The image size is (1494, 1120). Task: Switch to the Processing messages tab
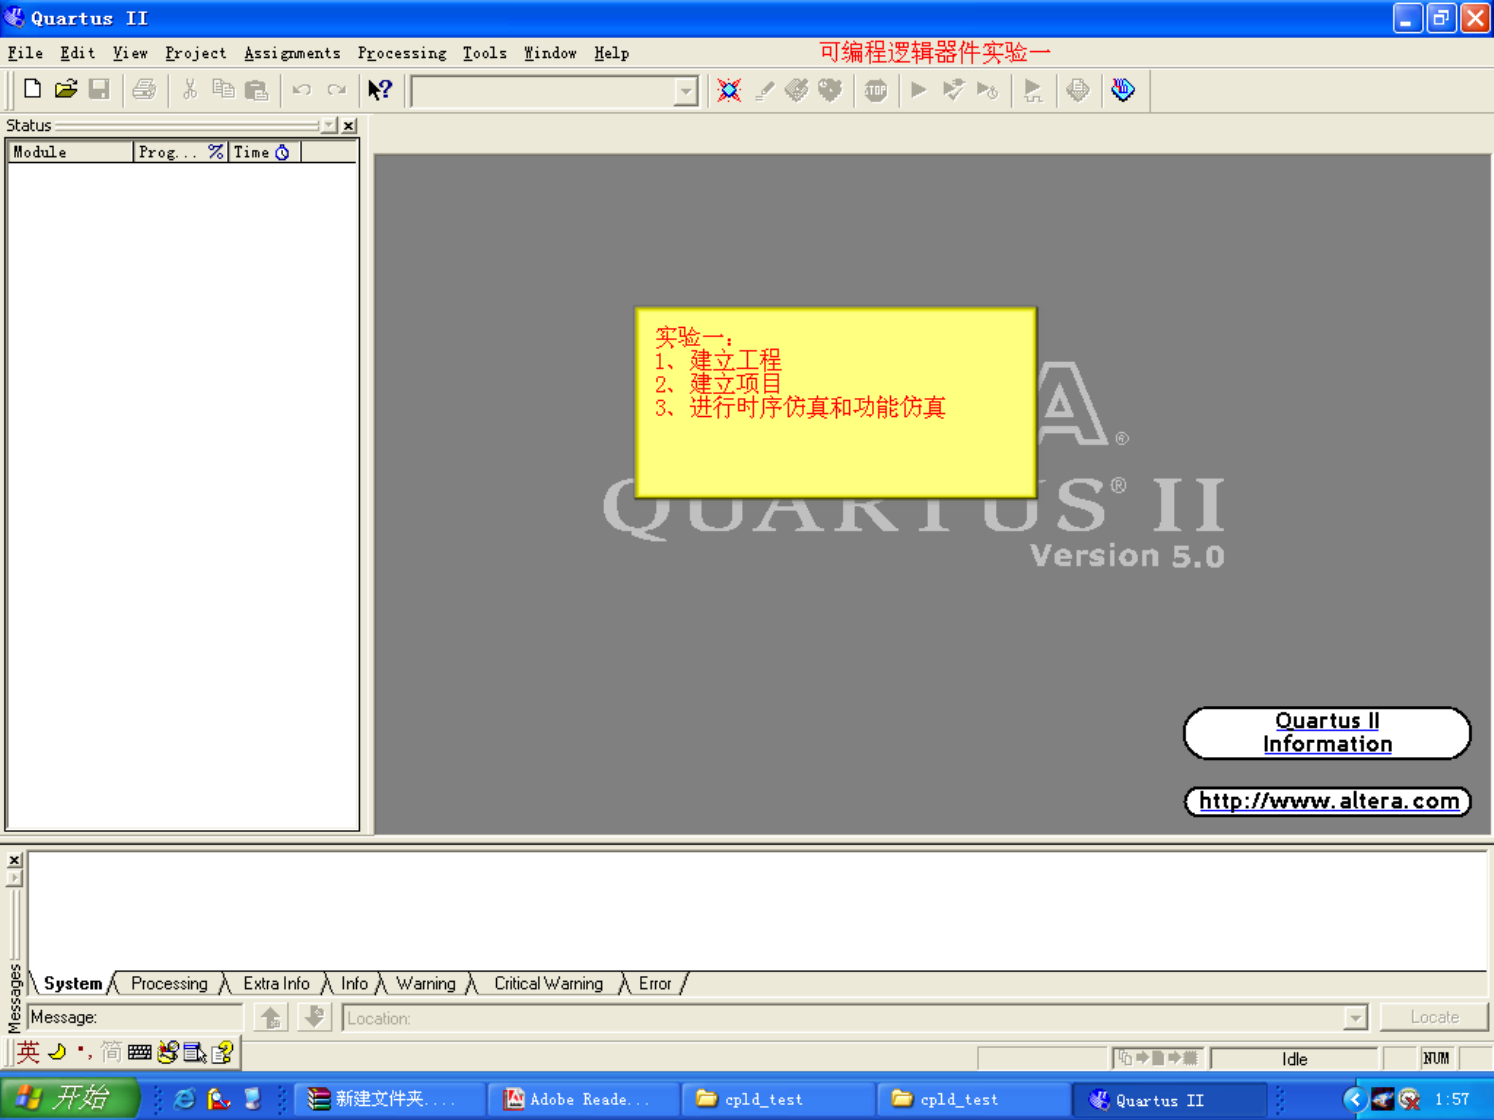click(169, 984)
